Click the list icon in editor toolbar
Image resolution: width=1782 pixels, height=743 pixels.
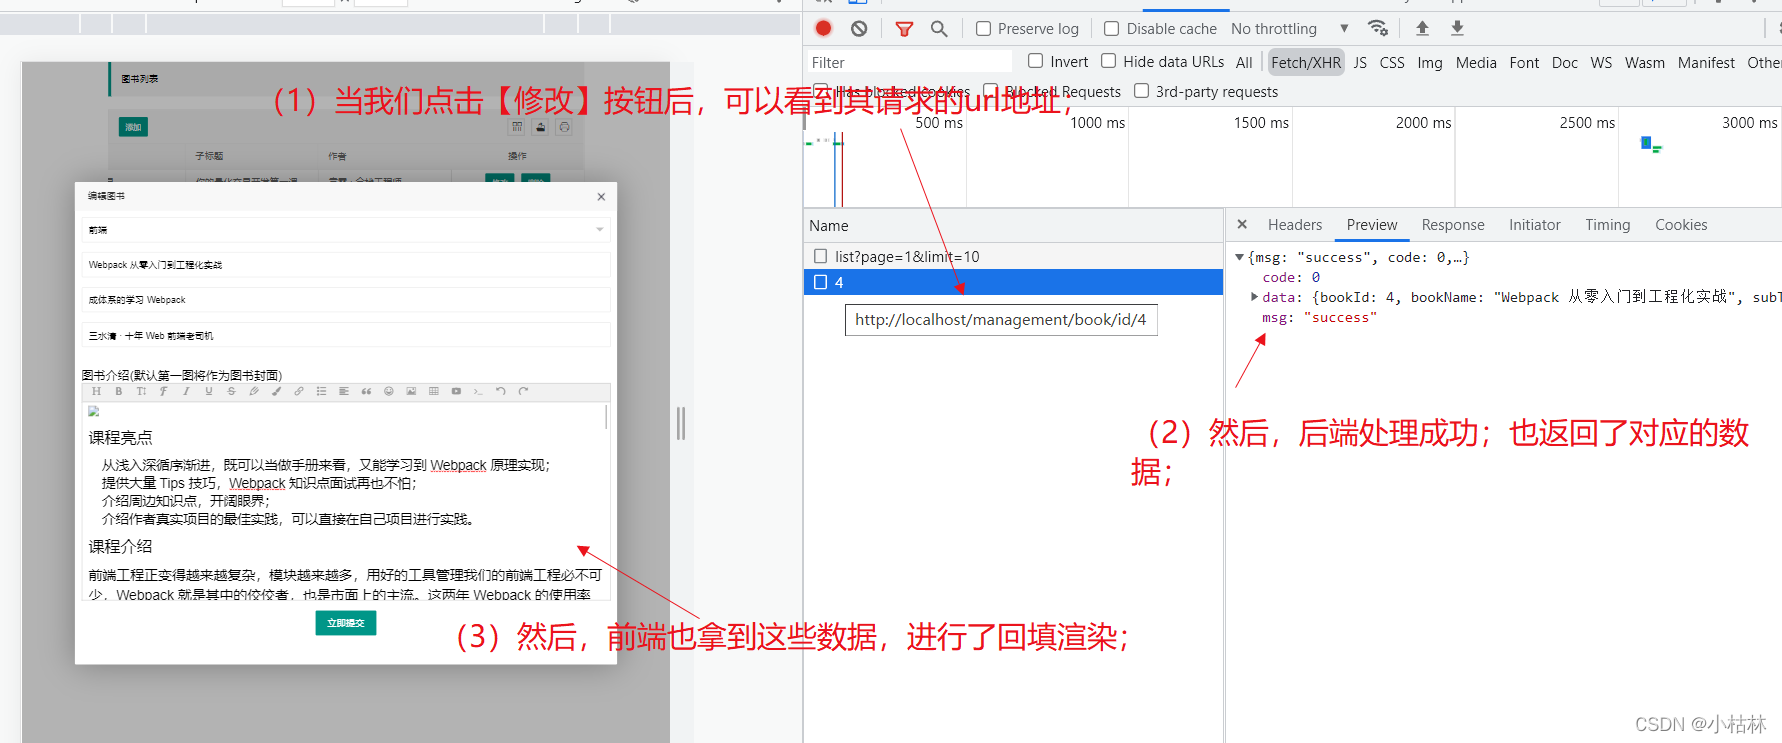tap(321, 391)
